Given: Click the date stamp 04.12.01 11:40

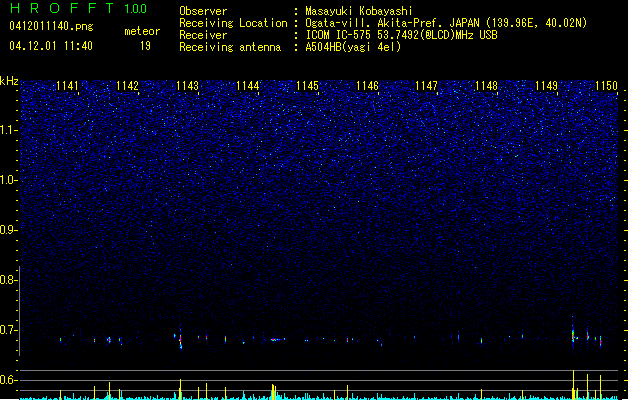Looking at the screenshot, I should 51,46.
